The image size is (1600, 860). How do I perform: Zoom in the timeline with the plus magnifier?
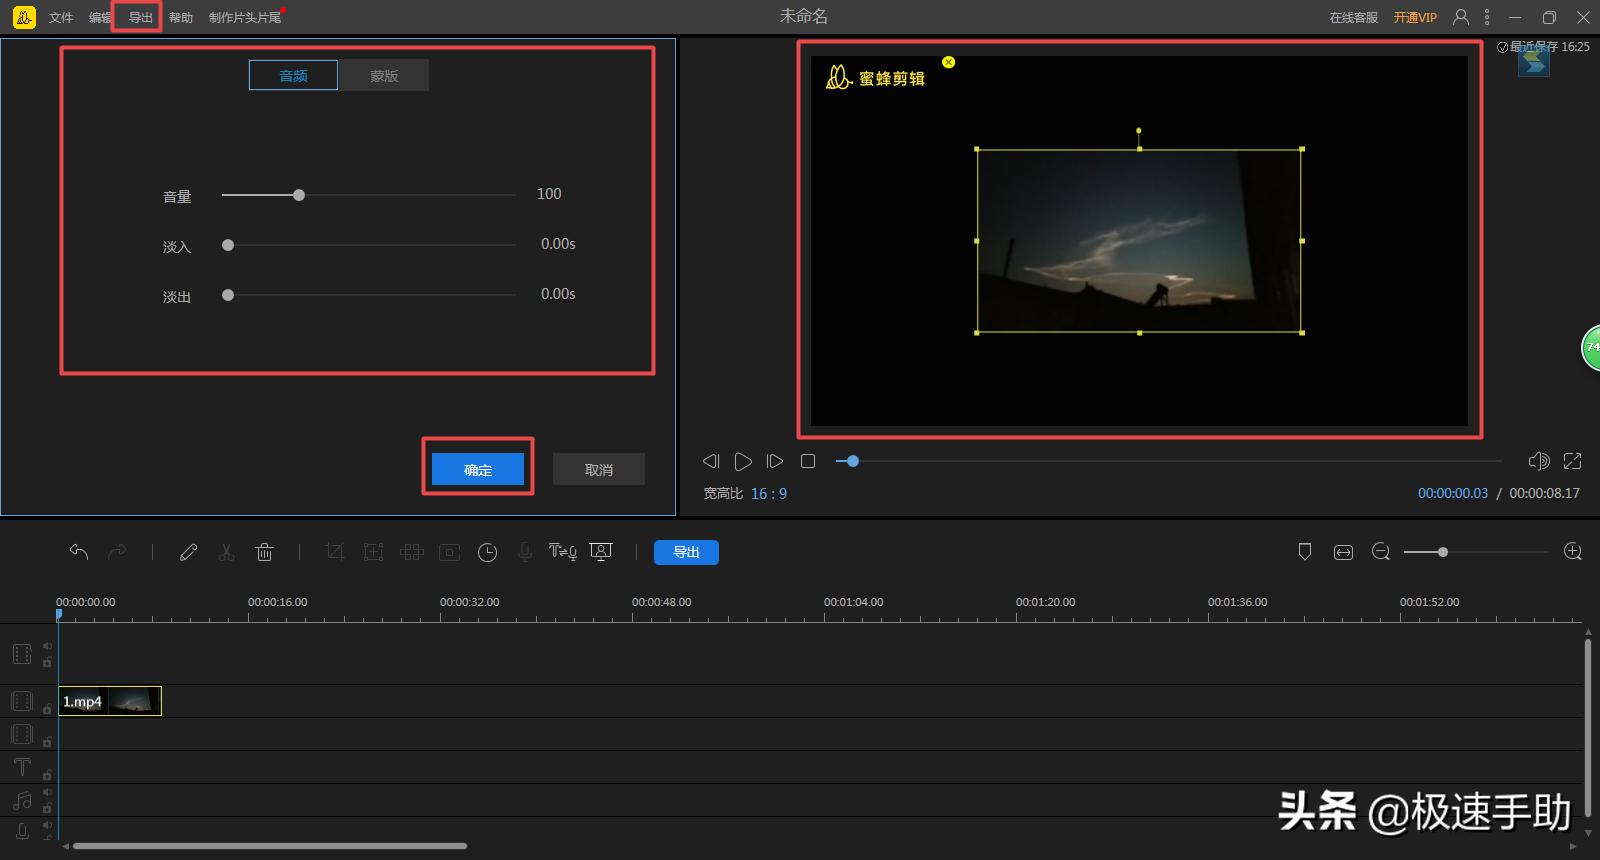pos(1572,552)
